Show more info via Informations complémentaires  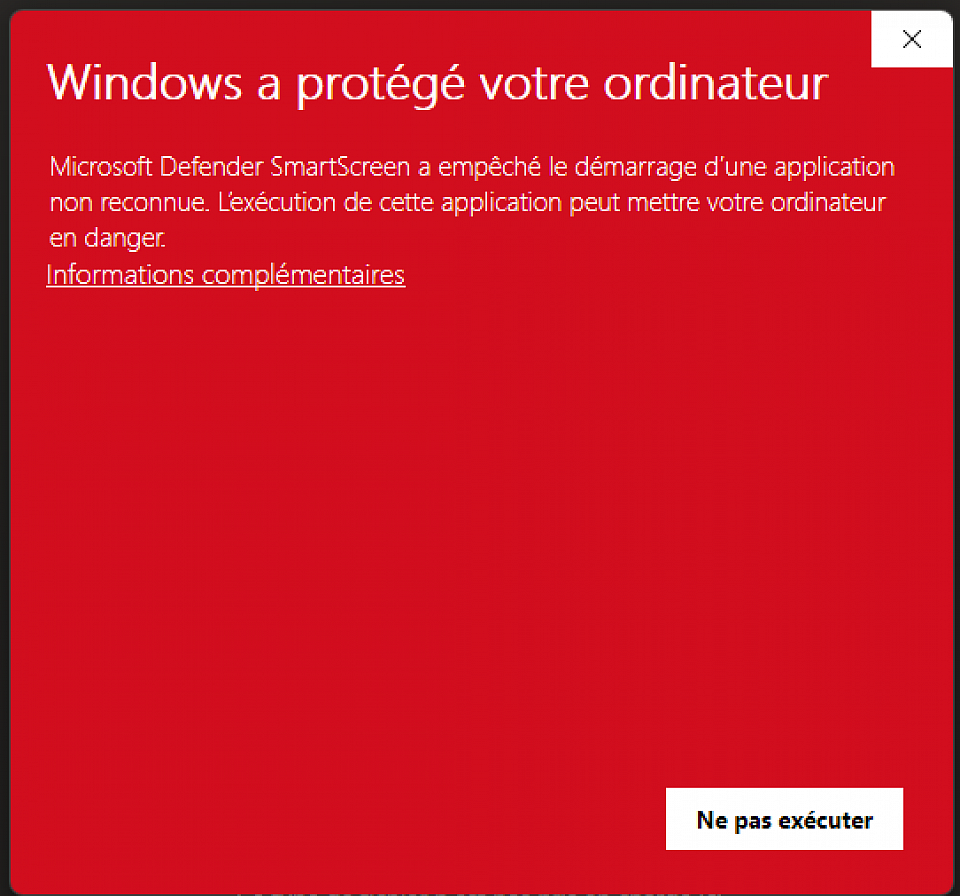pyautogui.click(x=225, y=275)
